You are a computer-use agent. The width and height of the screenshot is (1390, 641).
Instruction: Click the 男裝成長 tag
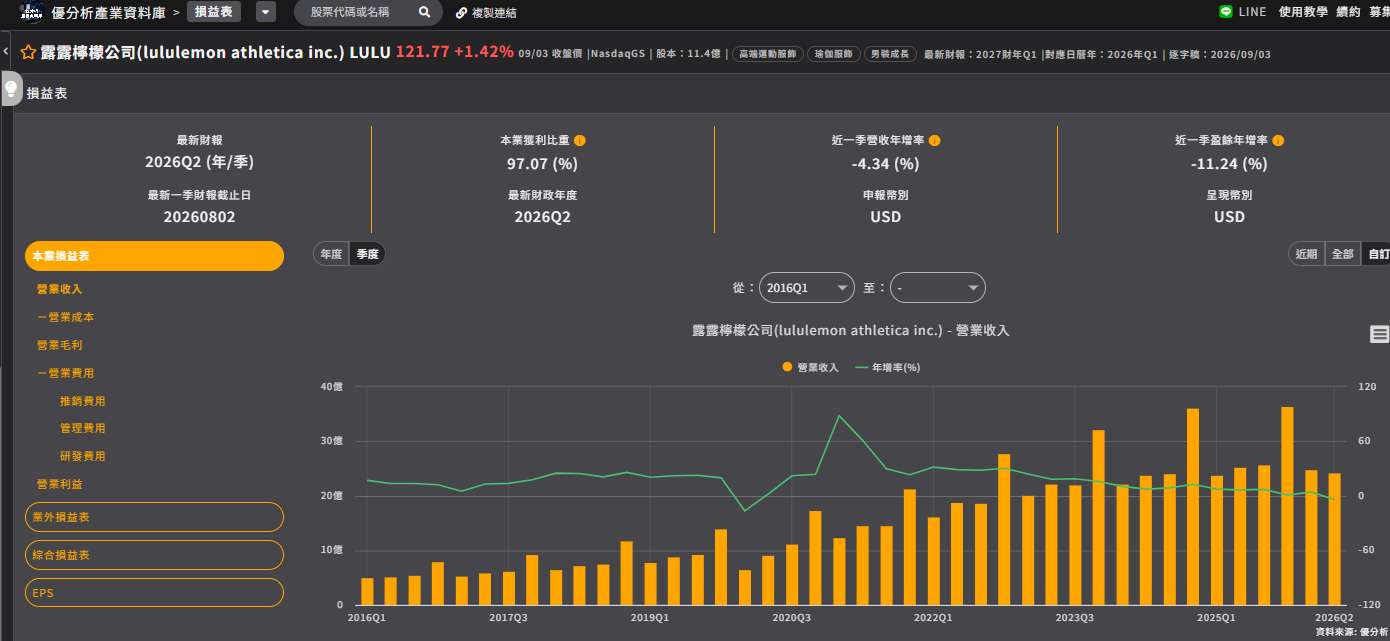(x=890, y=54)
